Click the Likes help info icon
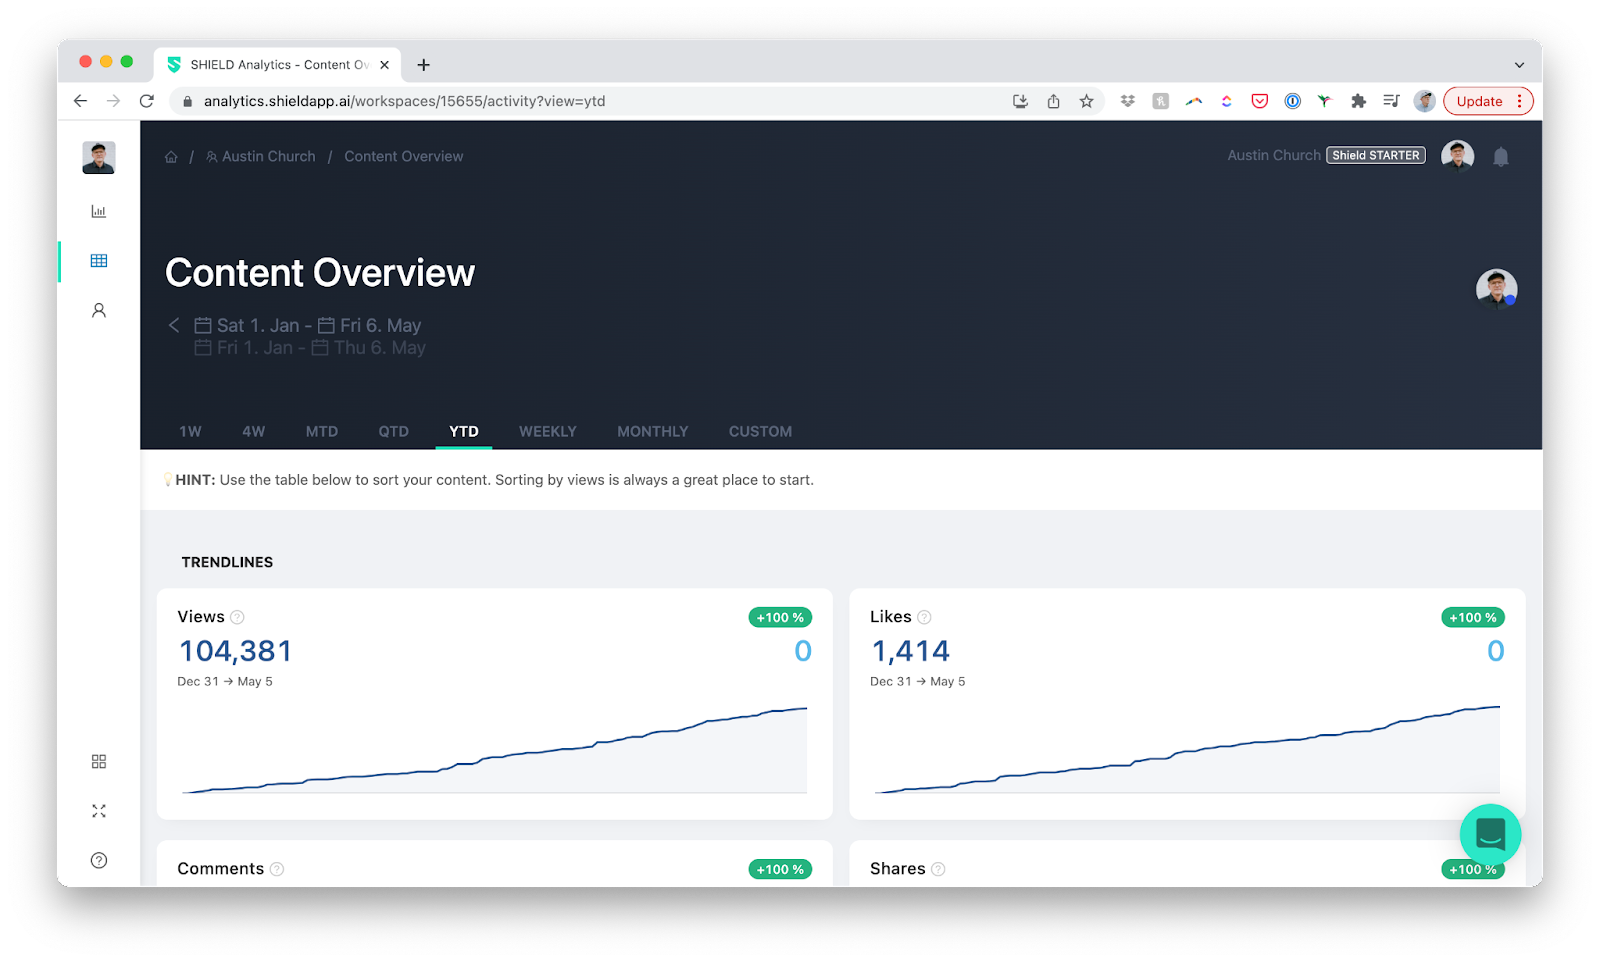 click(x=924, y=617)
